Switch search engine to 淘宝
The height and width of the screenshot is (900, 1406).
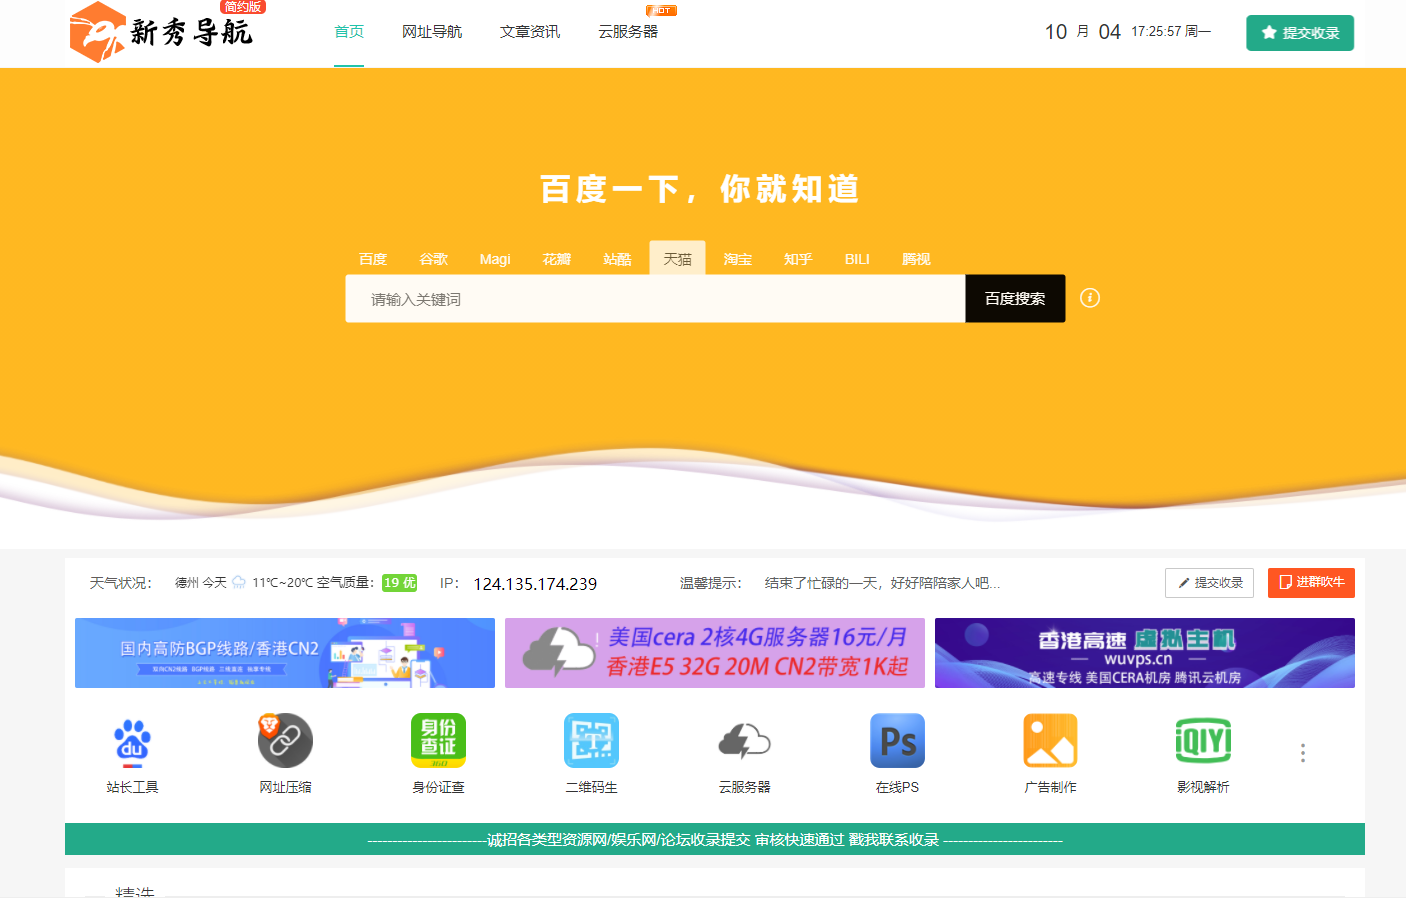[x=737, y=258]
